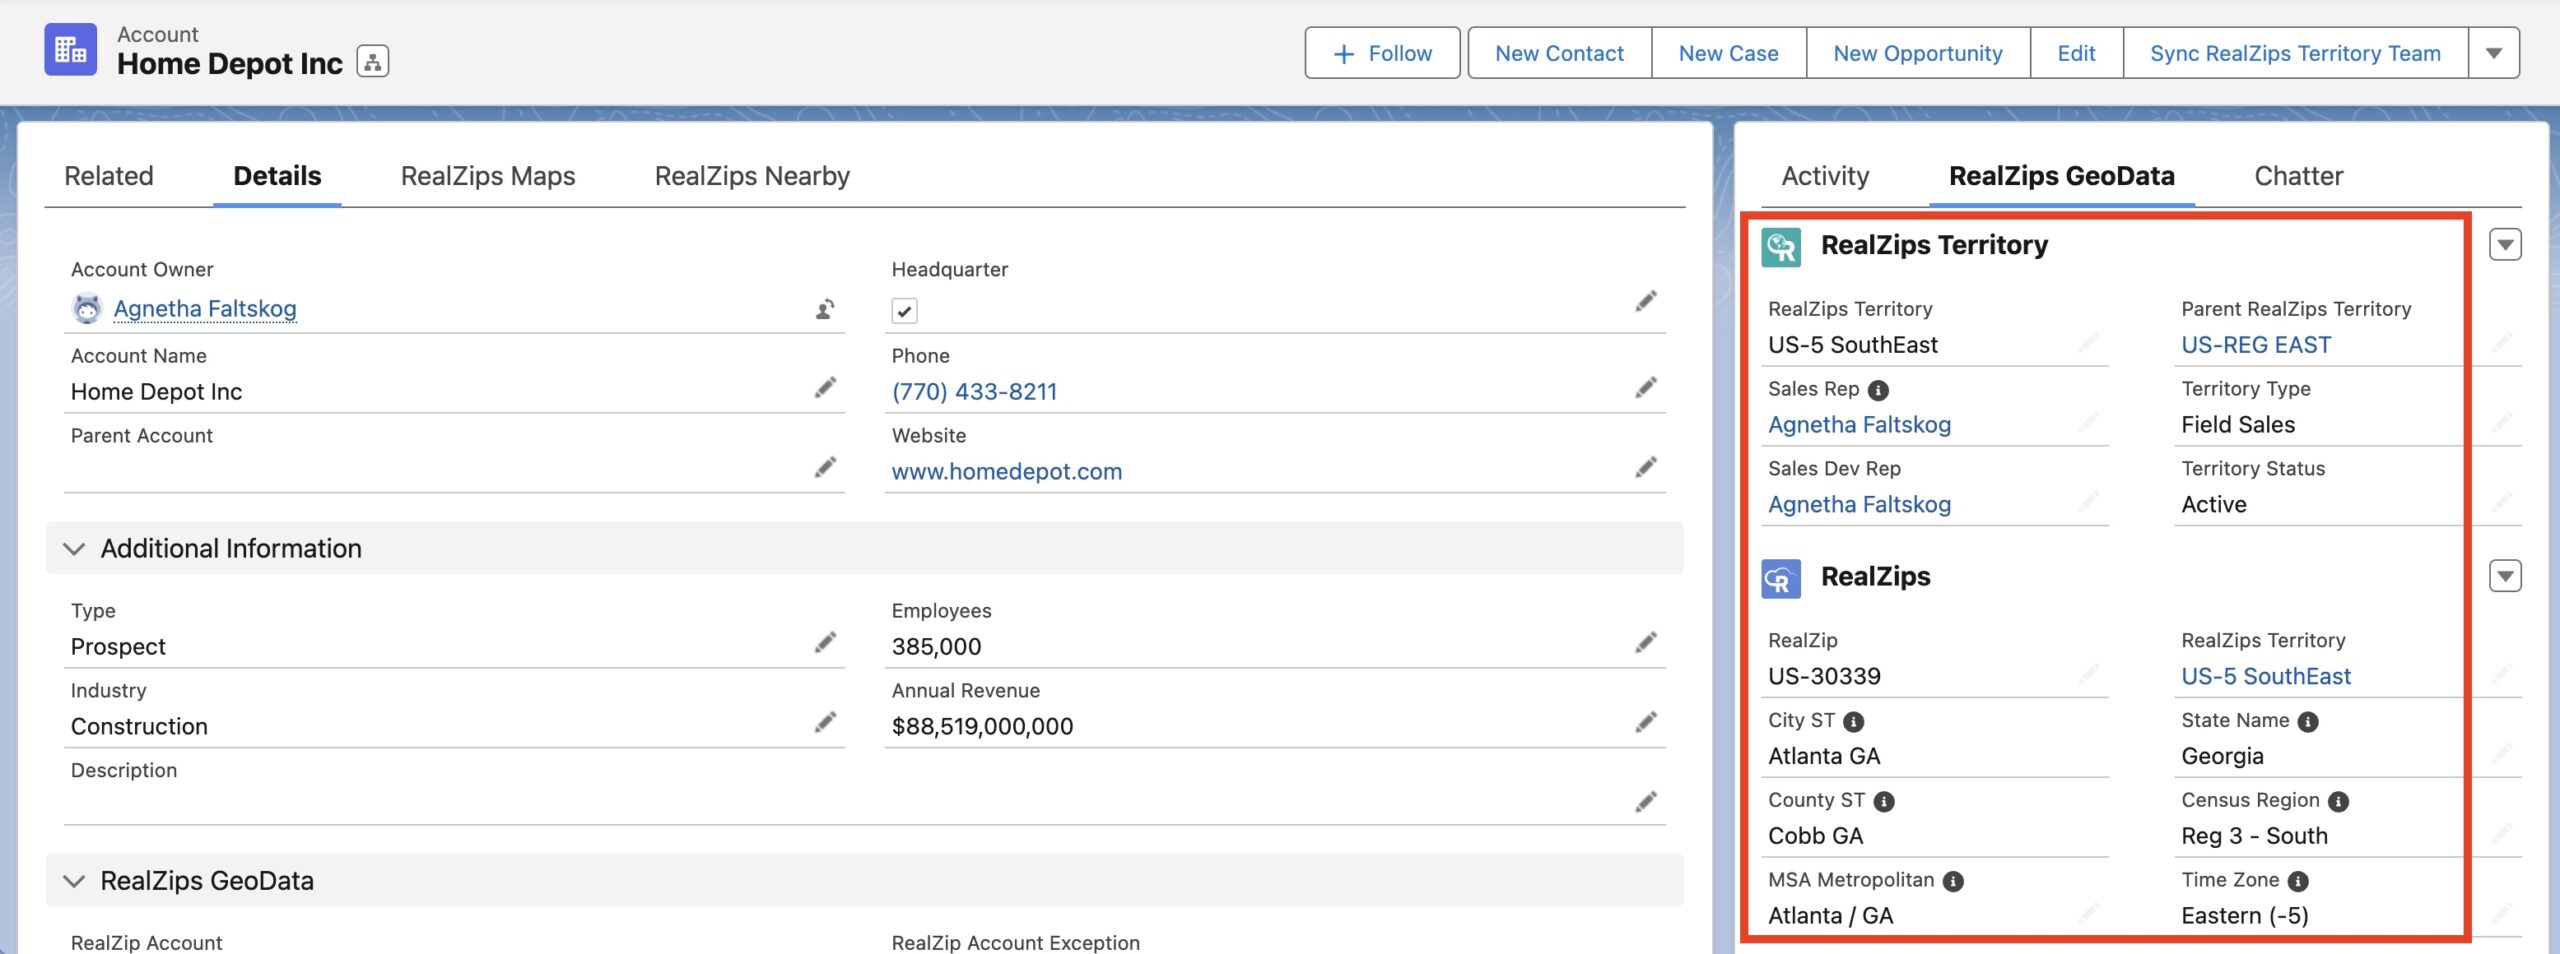This screenshot has height=954, width=2560.
Task: Click the RealZips panel logo icon
Action: pos(1781,578)
